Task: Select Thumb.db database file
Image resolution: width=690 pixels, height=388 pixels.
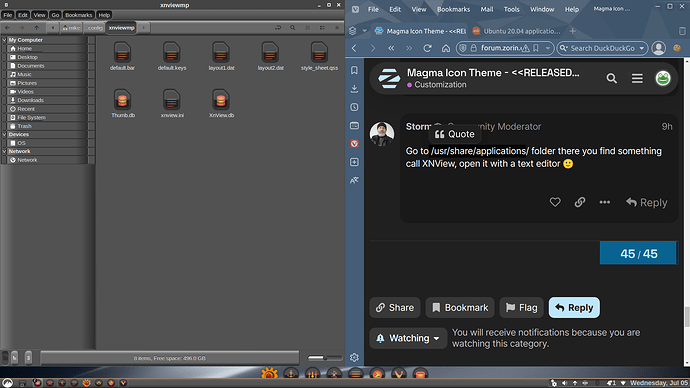Action: click(122, 99)
